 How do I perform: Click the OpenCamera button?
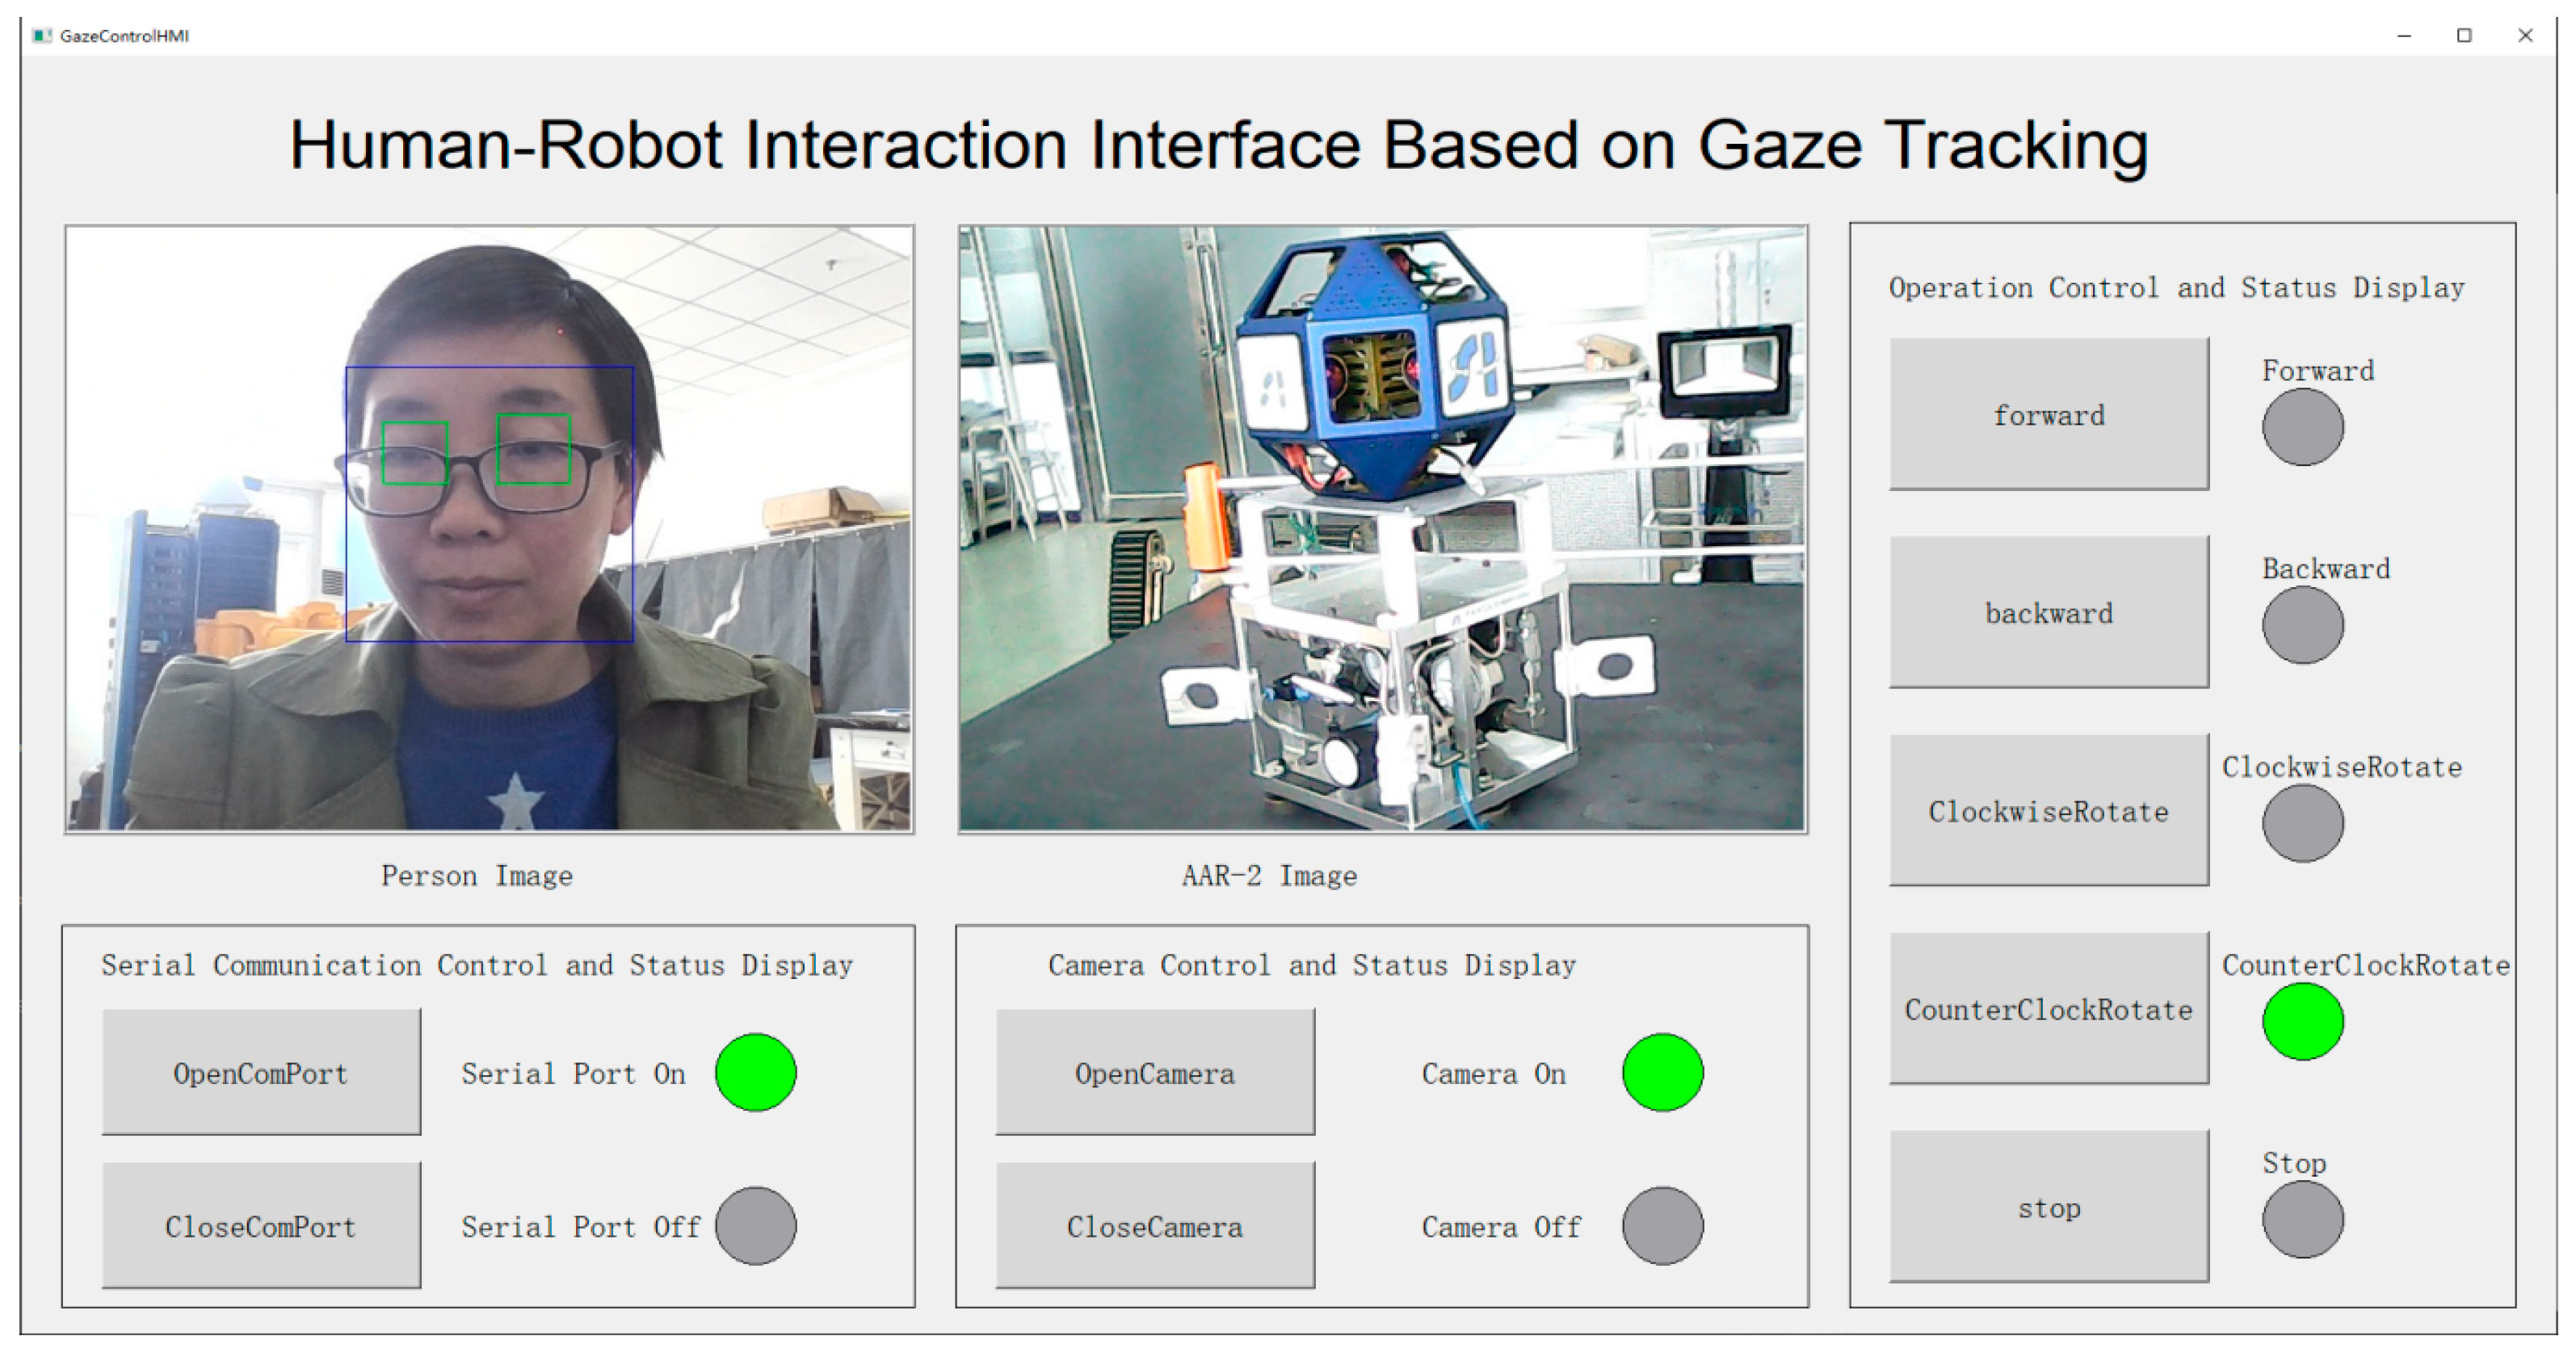click(1154, 1072)
